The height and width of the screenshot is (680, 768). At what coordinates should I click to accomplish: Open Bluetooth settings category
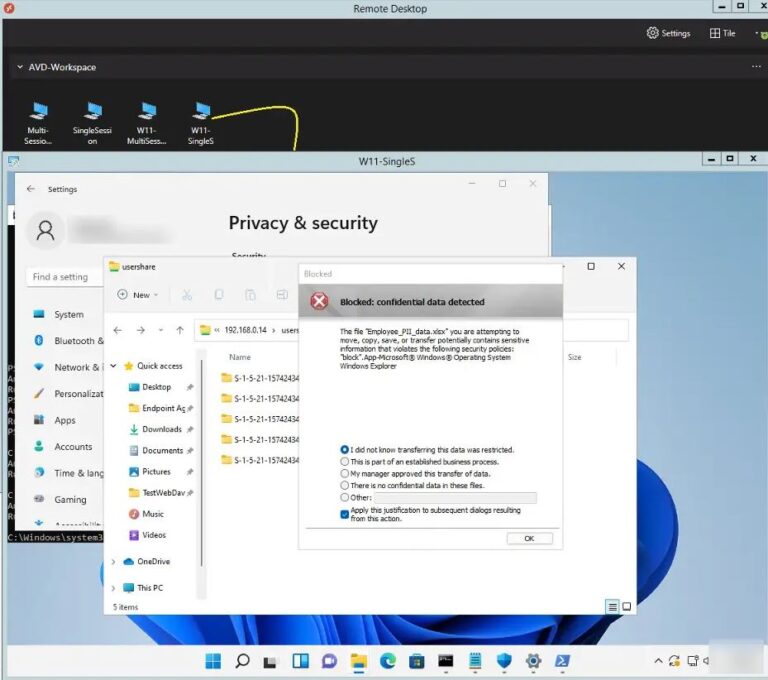[x=69, y=340]
